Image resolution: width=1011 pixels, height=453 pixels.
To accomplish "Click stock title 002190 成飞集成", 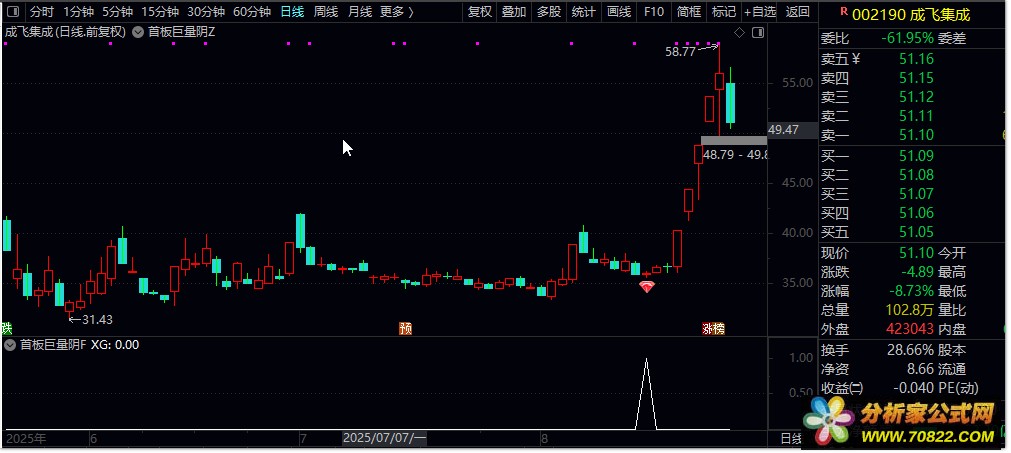I will click(910, 14).
